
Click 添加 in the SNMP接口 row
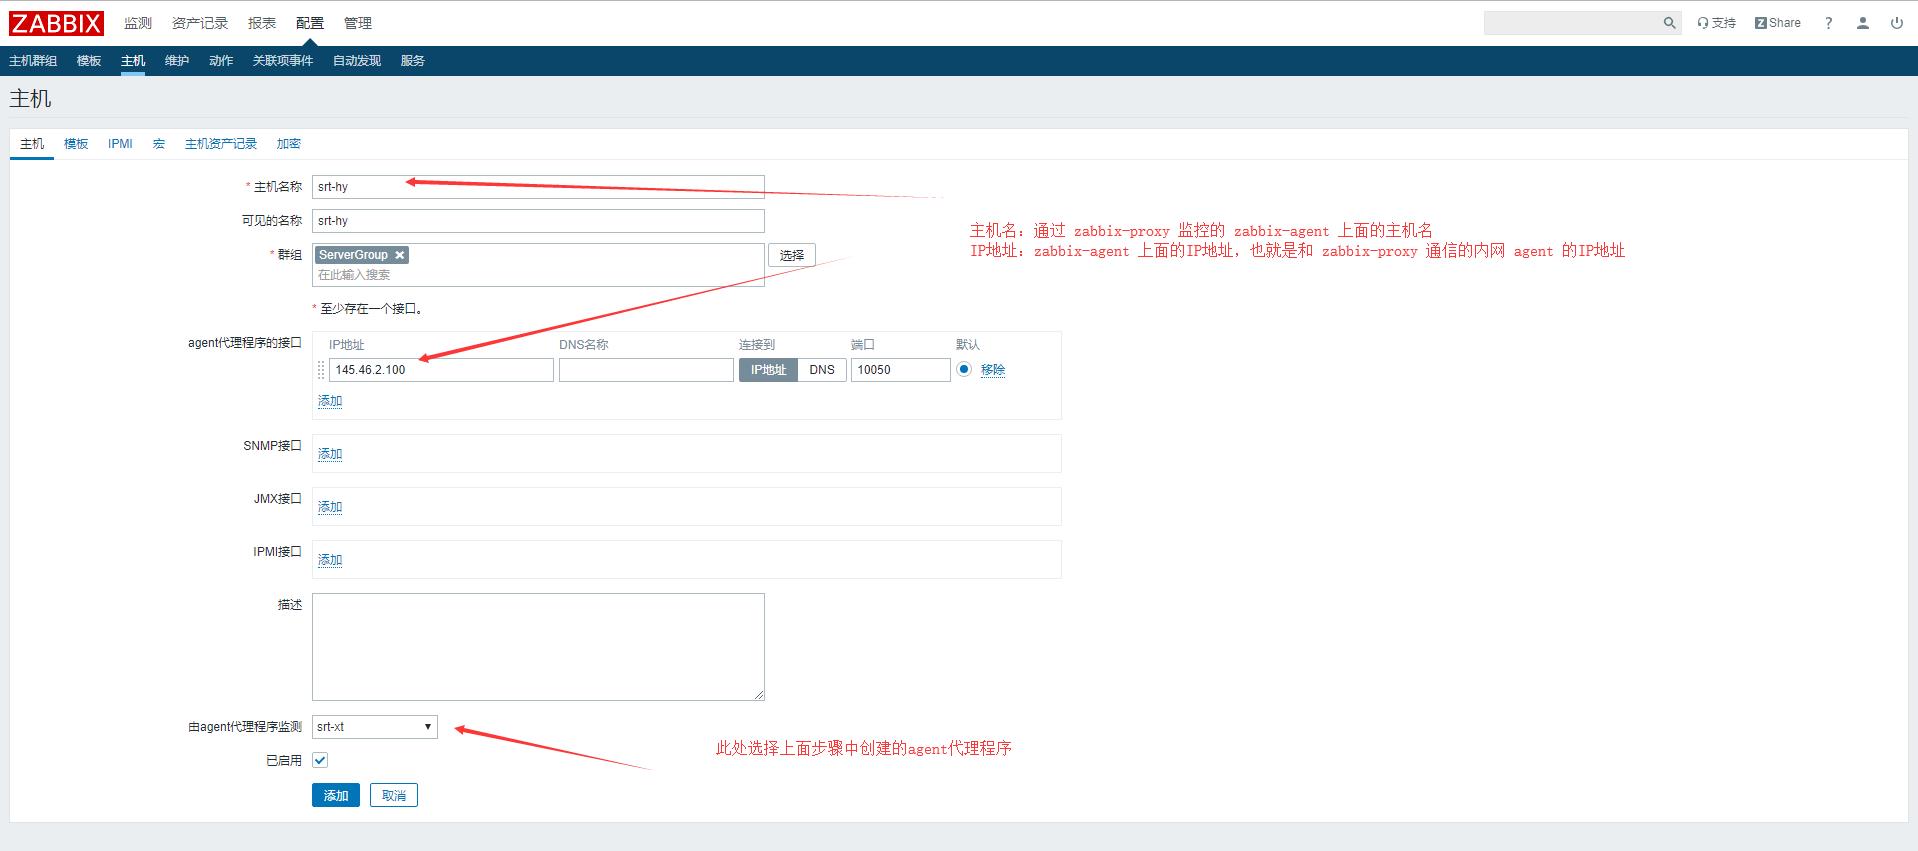pos(330,454)
